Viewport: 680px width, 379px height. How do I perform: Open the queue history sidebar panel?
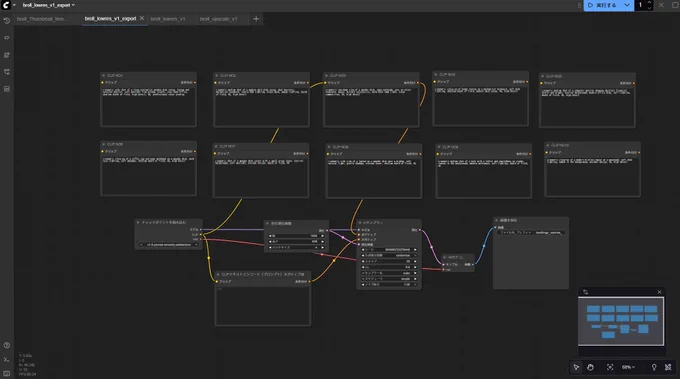click(7, 20)
